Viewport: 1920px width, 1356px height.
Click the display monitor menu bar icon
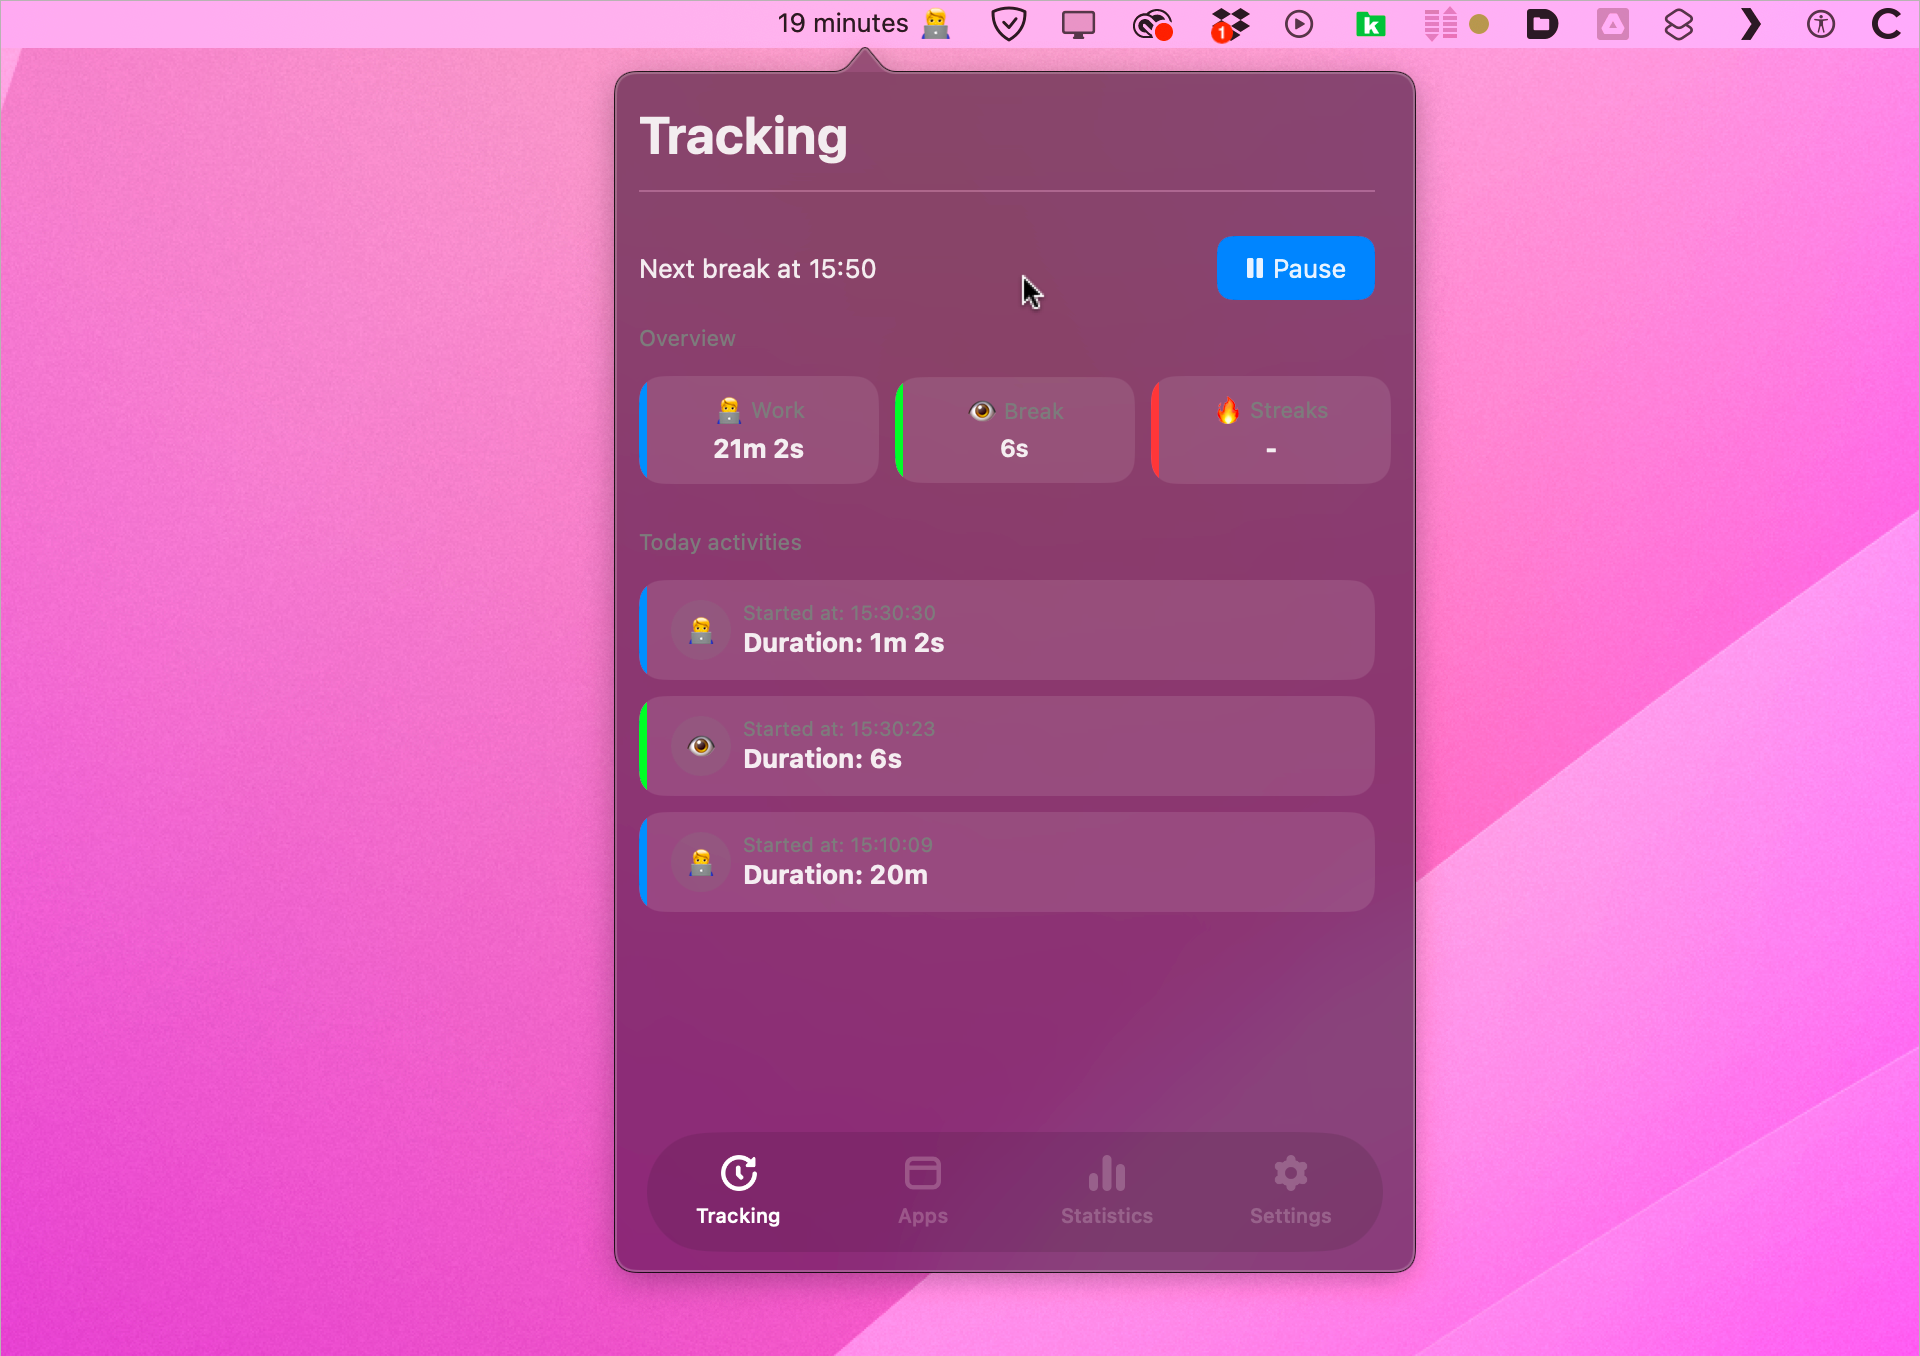tap(1078, 23)
